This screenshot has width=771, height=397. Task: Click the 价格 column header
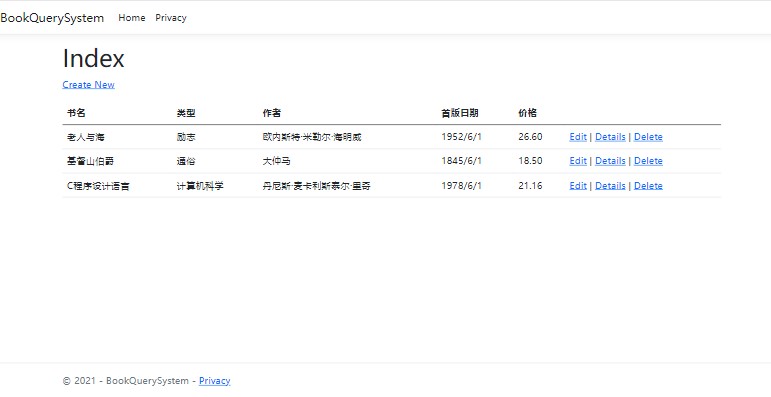(527, 113)
